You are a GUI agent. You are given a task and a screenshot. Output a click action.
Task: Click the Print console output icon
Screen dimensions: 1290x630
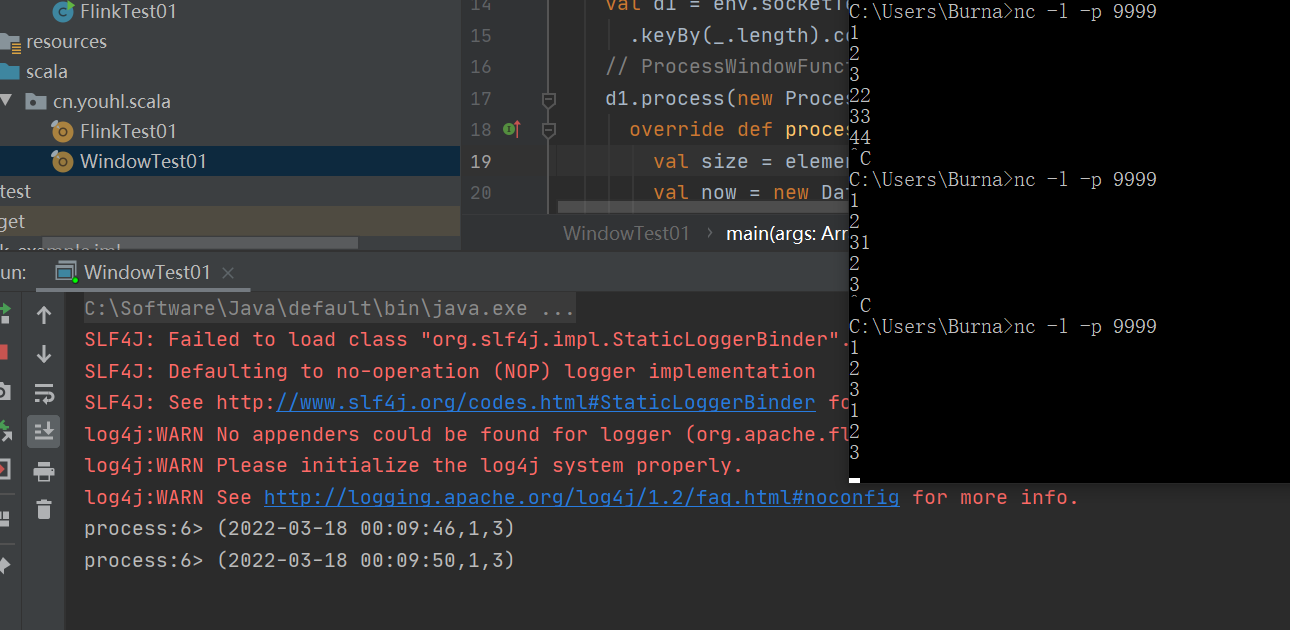44,470
